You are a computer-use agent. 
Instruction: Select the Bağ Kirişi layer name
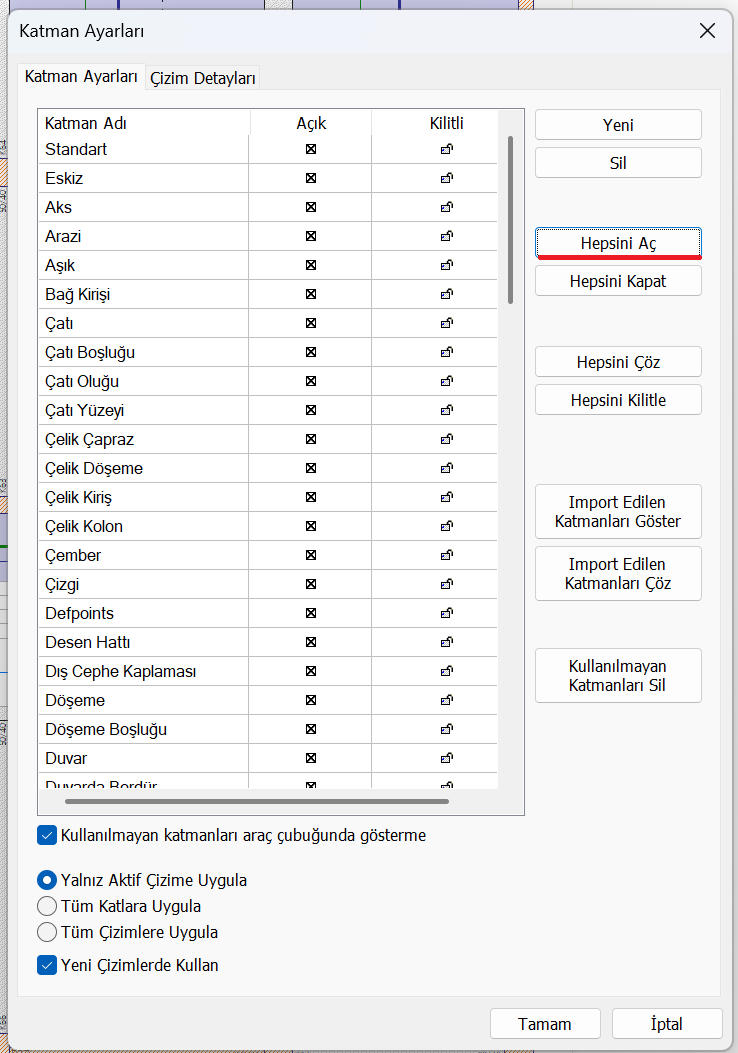(x=77, y=294)
